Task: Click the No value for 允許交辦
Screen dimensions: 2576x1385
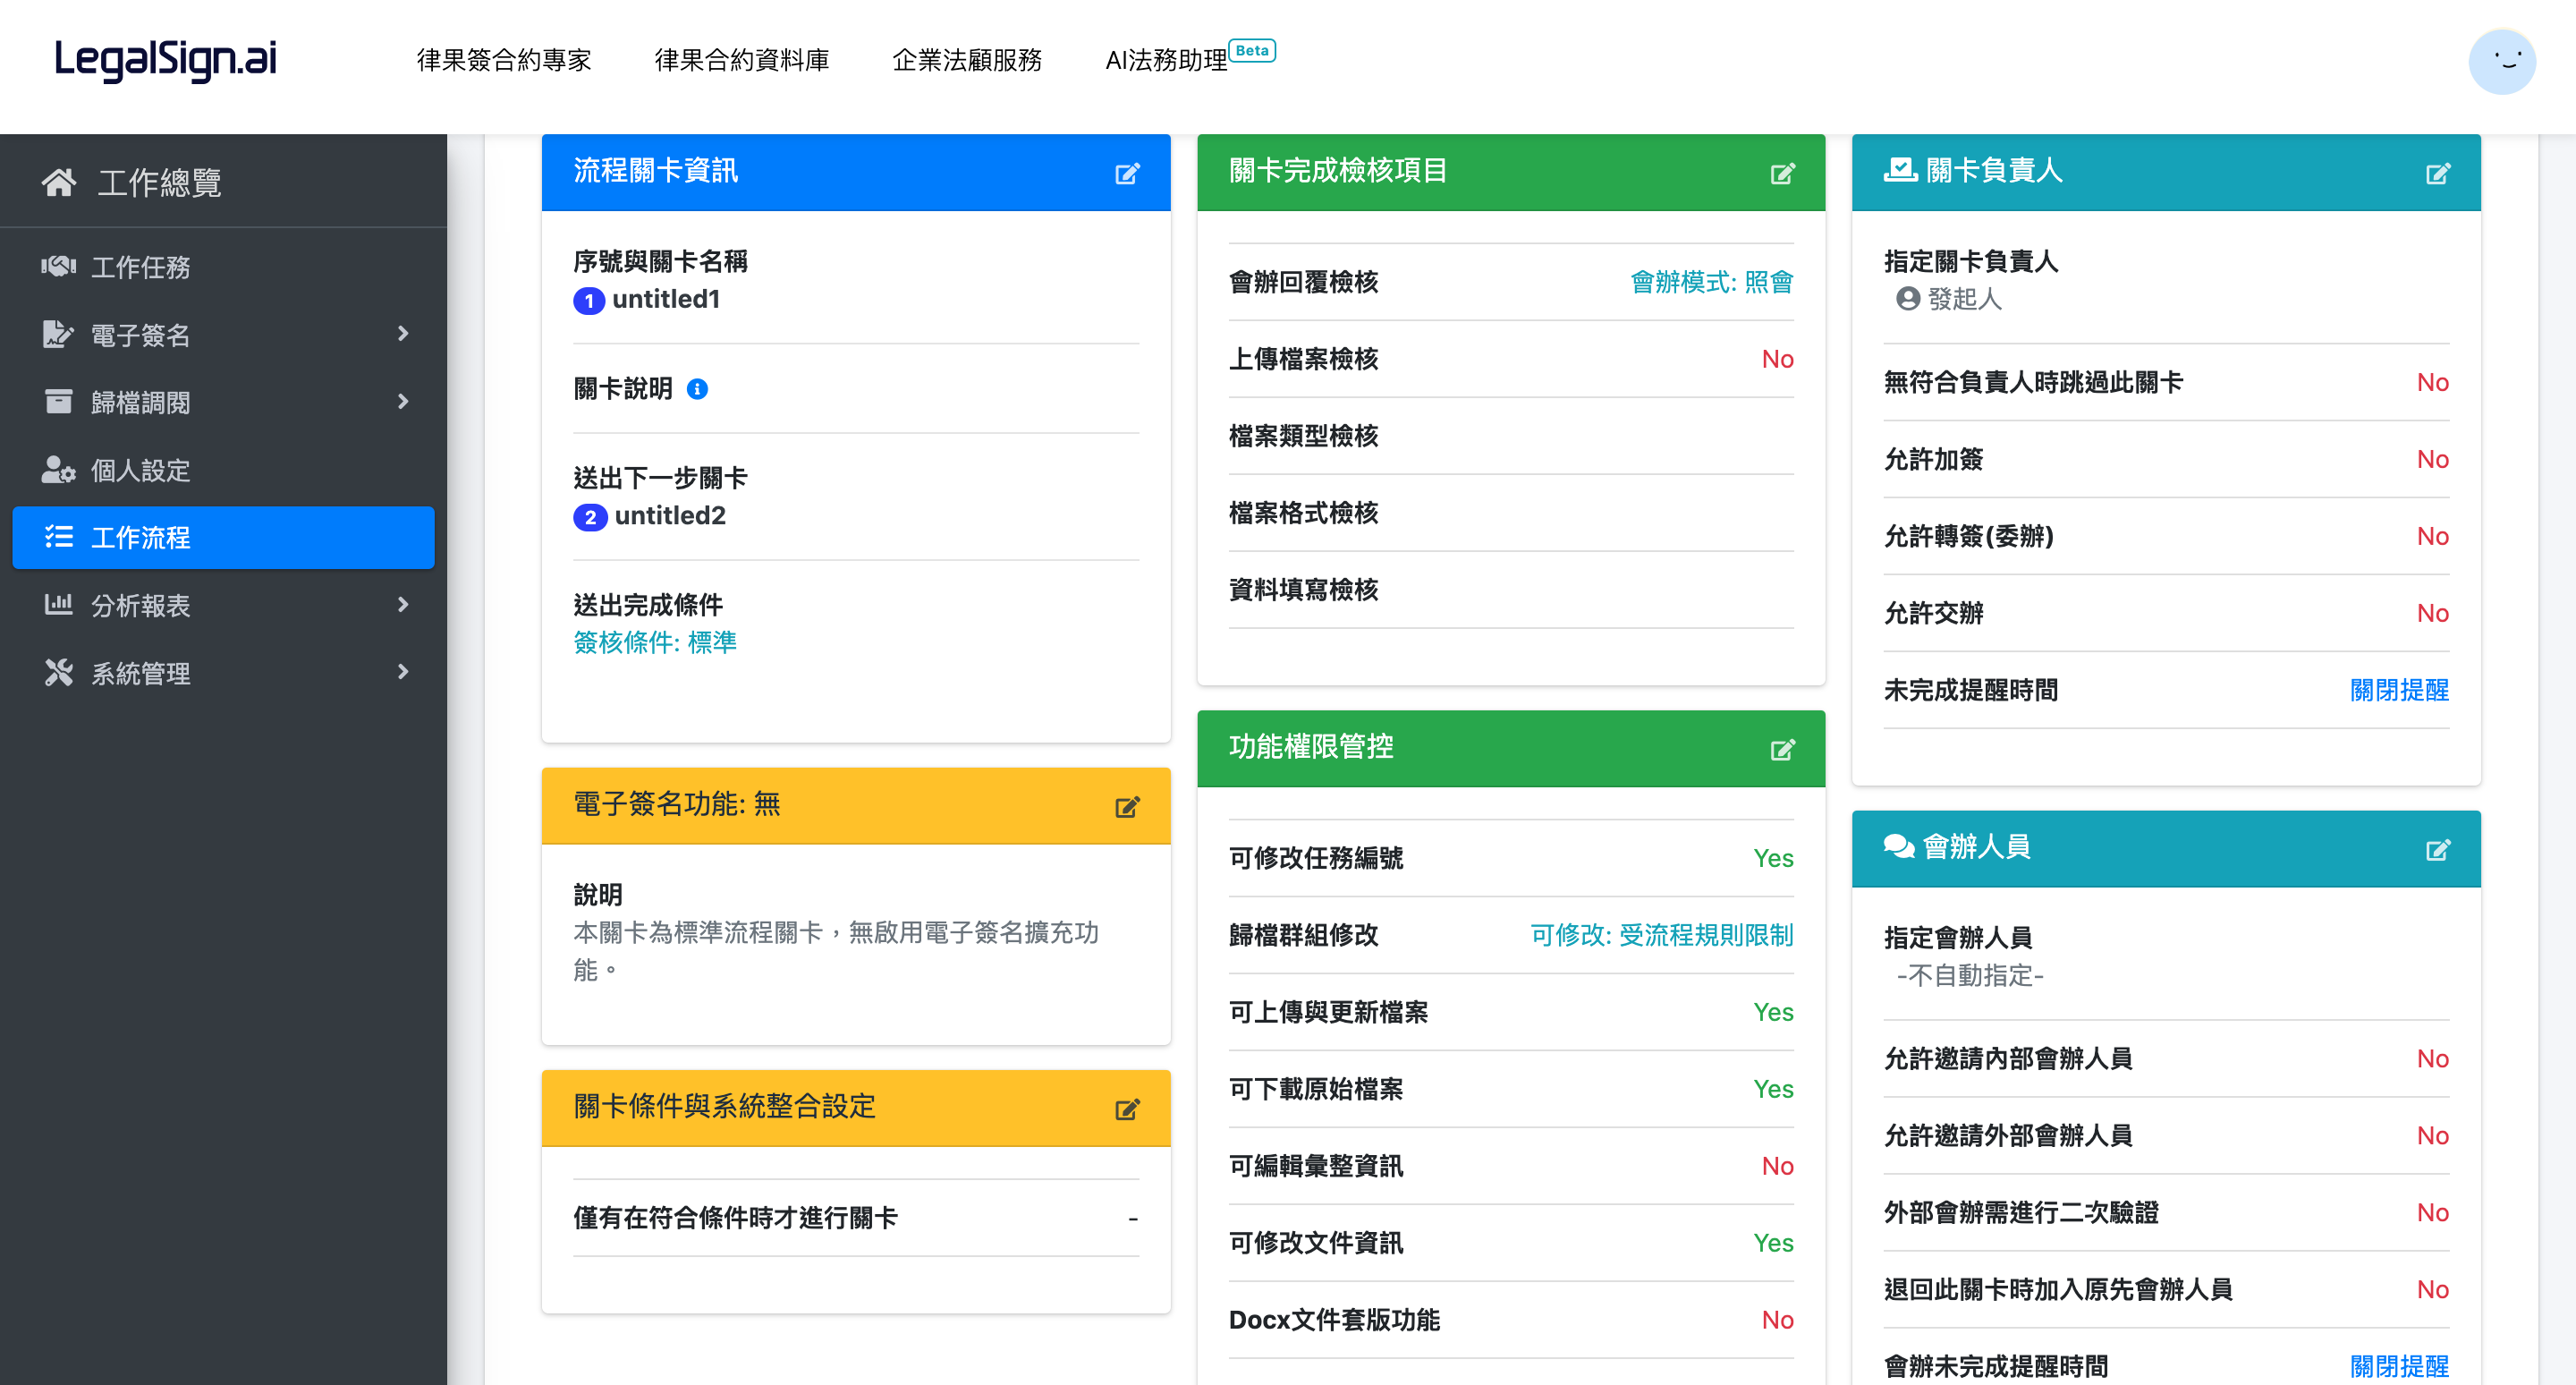Action: 2432,613
